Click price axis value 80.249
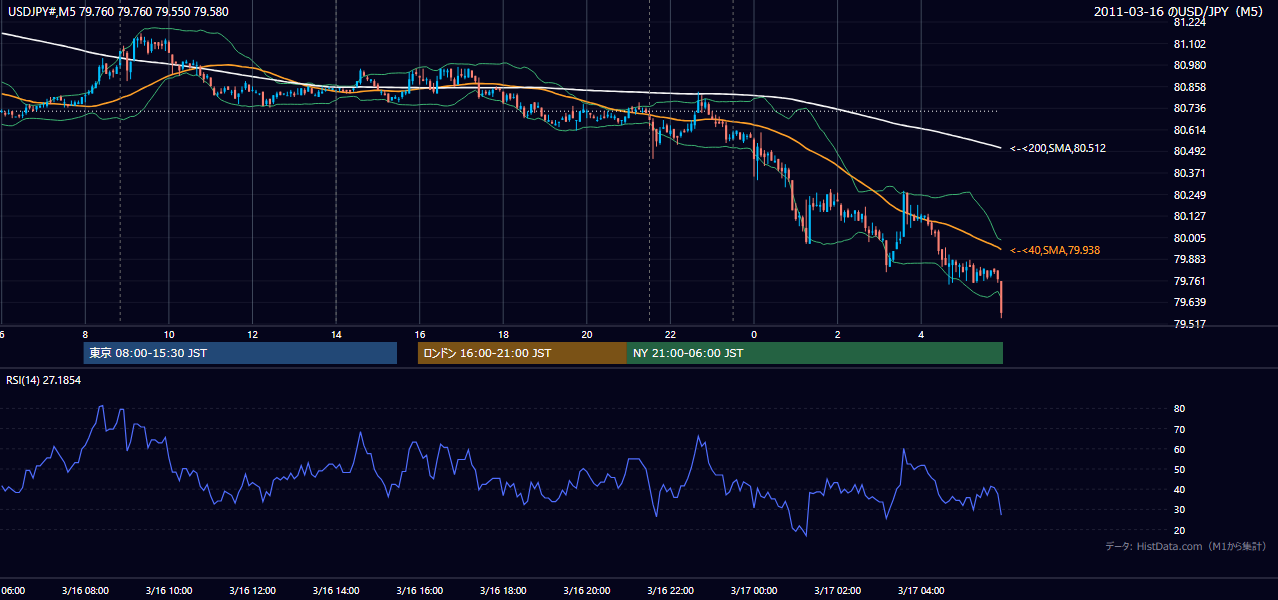 (x=1189, y=194)
